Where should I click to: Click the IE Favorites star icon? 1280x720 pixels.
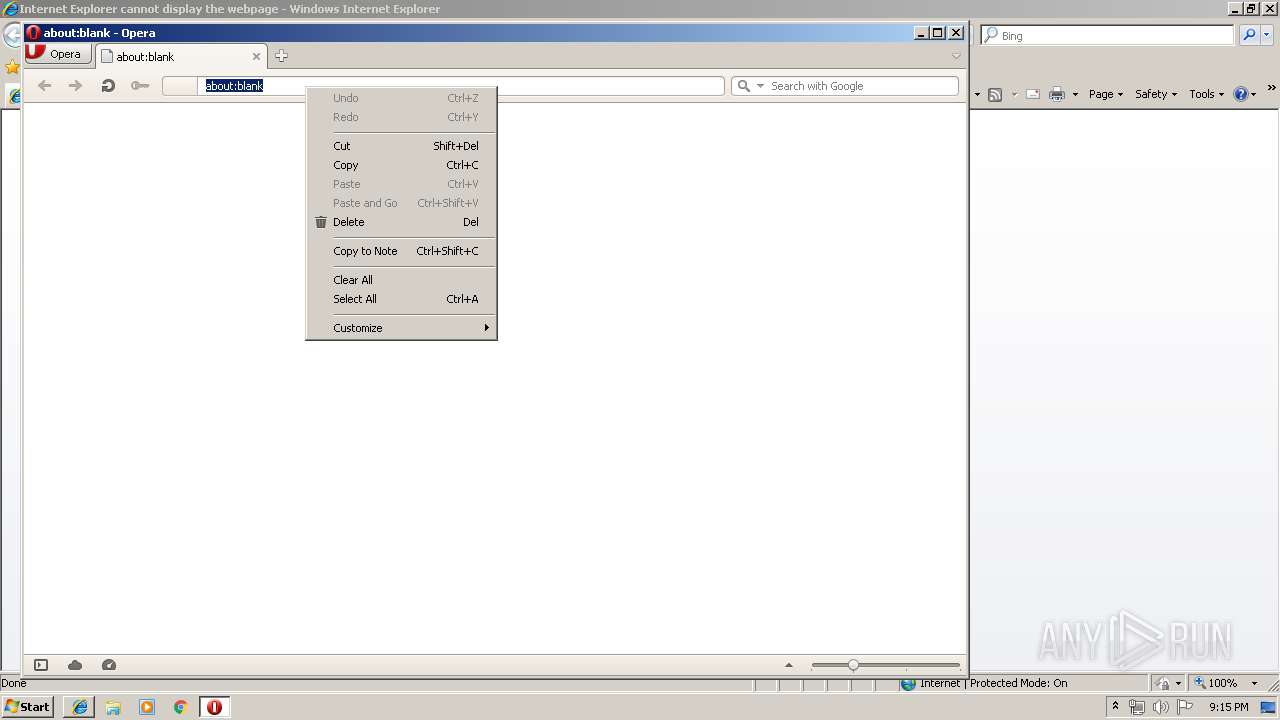coord(11,67)
